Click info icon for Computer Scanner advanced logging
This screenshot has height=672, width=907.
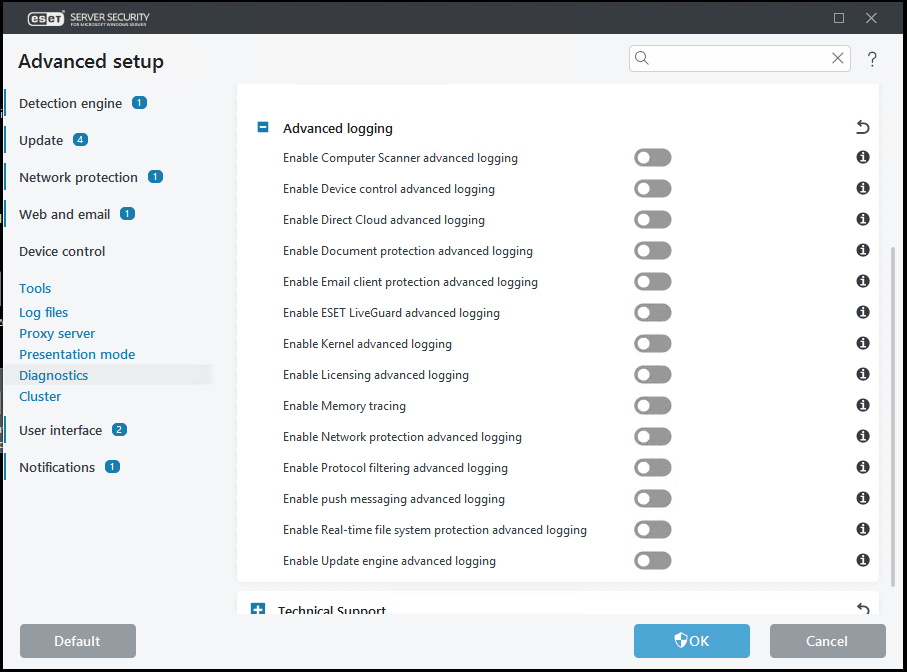tap(863, 157)
